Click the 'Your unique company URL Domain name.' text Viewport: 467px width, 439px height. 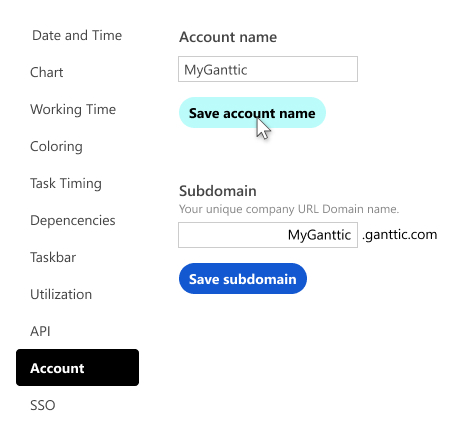coord(289,209)
